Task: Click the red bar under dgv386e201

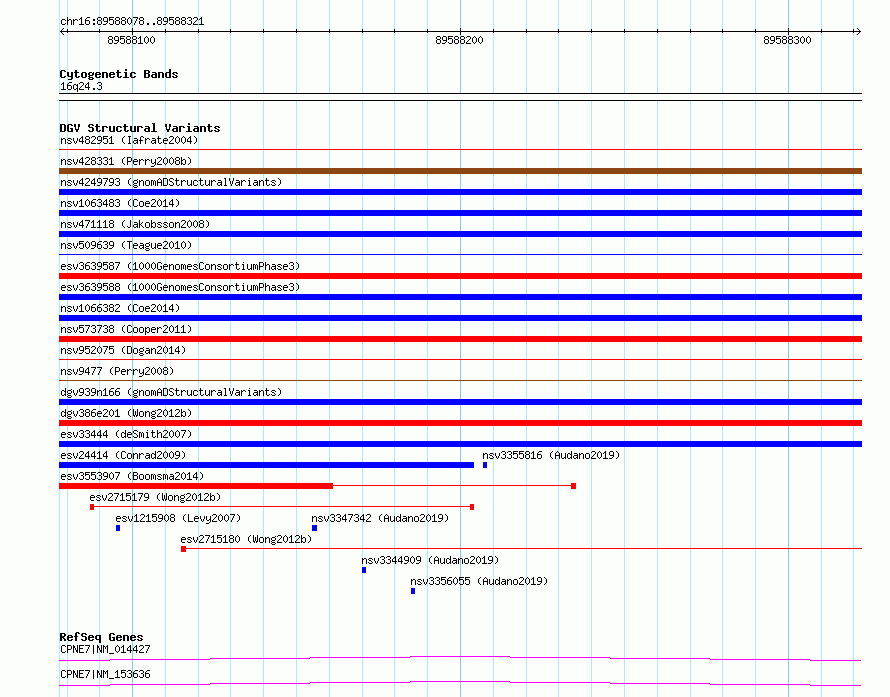Action: [x=460, y=423]
